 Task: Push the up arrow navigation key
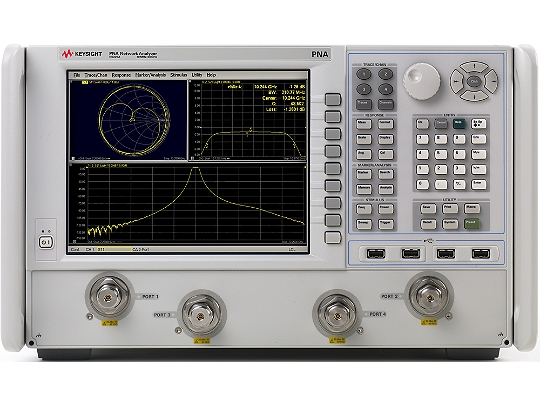coord(474,67)
